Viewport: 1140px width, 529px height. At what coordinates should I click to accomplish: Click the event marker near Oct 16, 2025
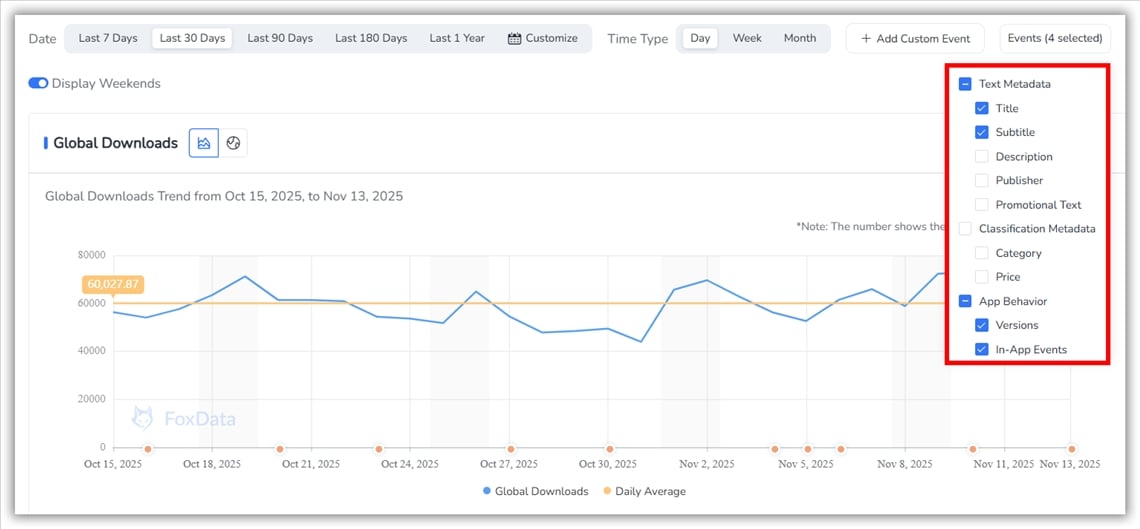coord(148,449)
